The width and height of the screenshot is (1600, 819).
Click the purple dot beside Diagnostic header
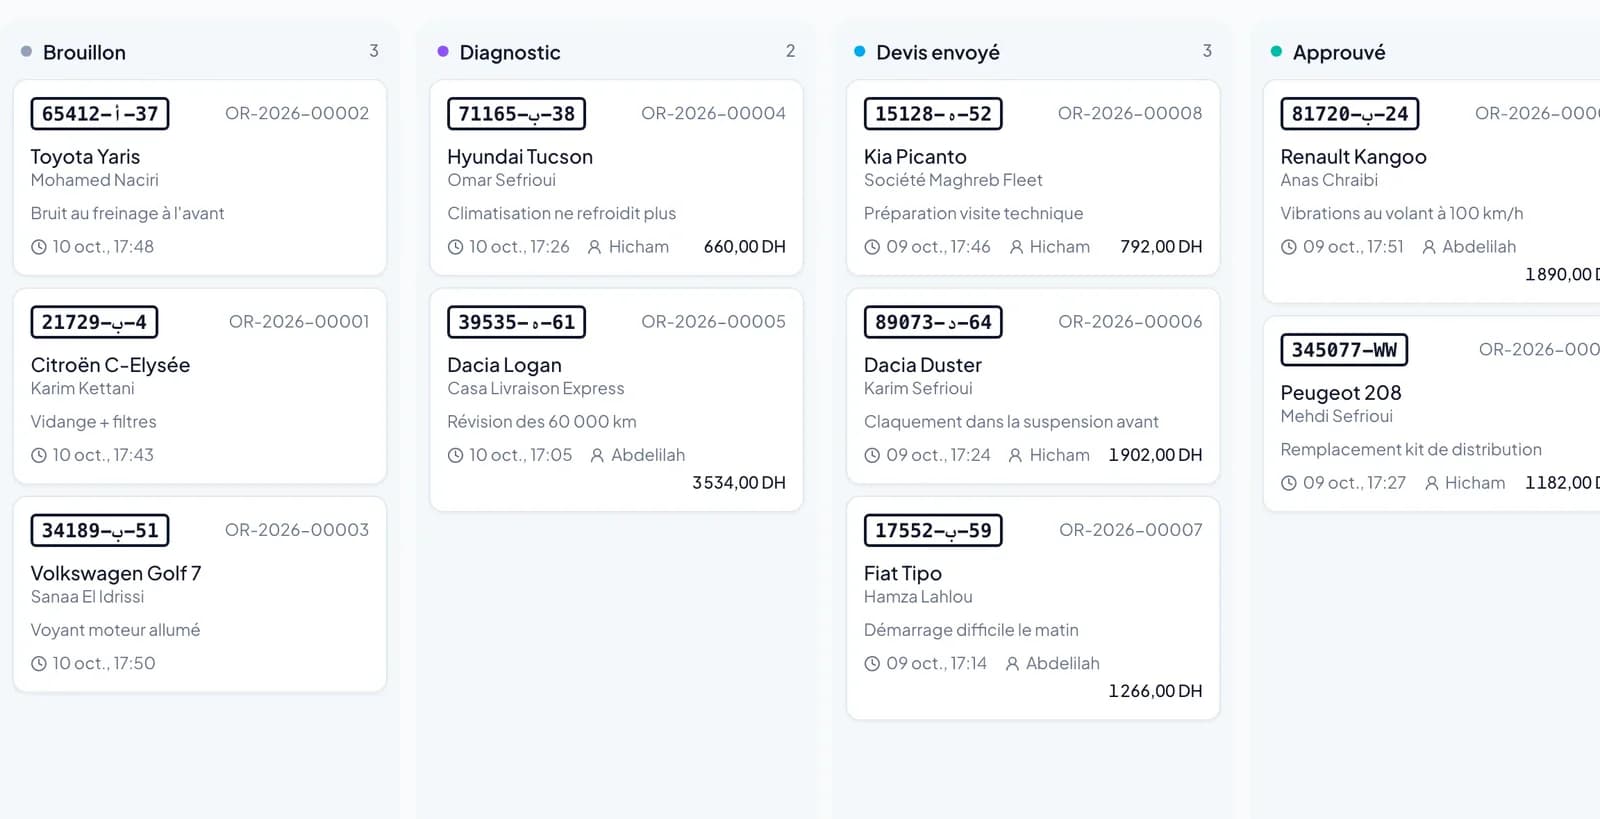(443, 51)
